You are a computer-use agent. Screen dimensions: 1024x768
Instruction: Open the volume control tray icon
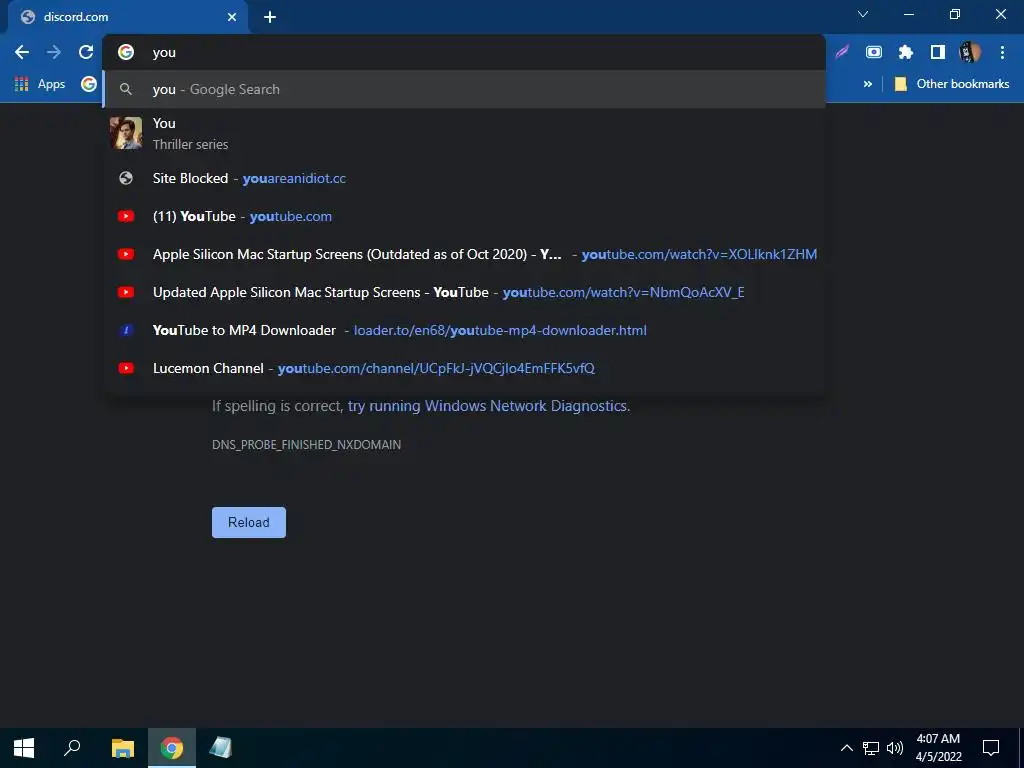(895, 748)
